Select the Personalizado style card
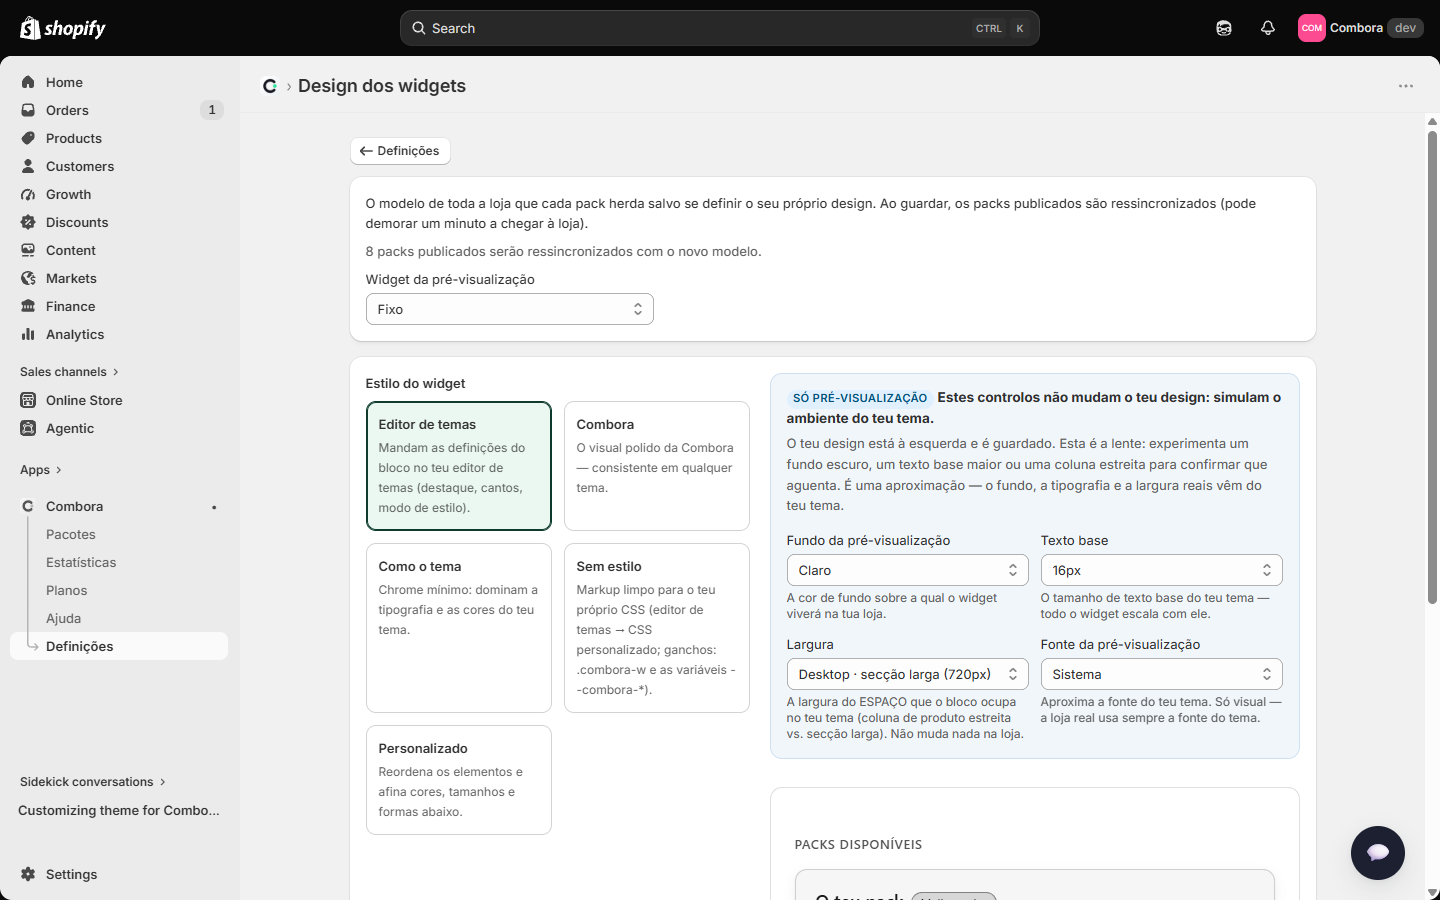Viewport: 1440px width, 900px height. coord(459,780)
